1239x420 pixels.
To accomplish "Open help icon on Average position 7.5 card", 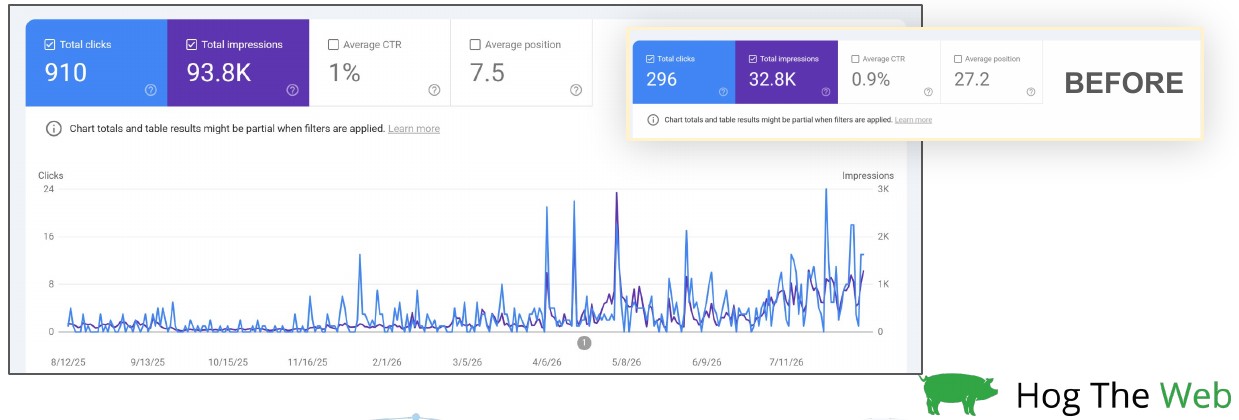I will coord(576,90).
